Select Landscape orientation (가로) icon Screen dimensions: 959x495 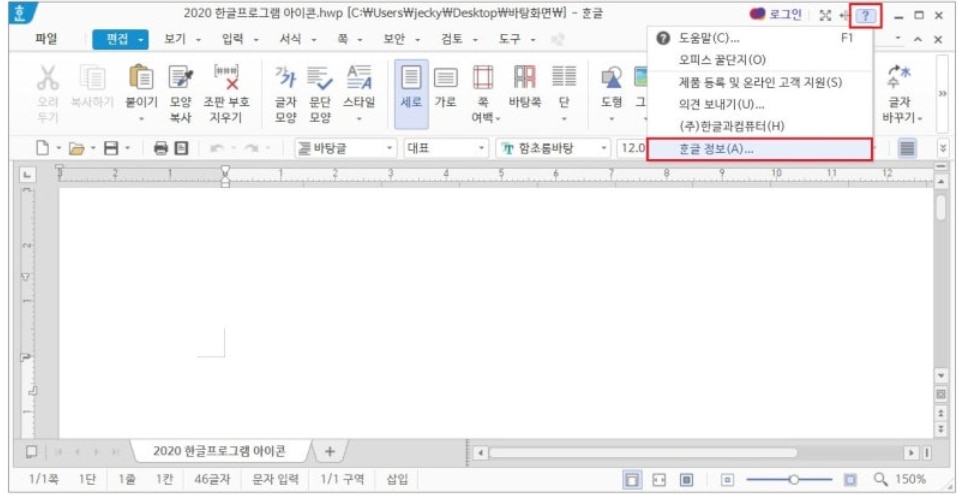pos(445,77)
